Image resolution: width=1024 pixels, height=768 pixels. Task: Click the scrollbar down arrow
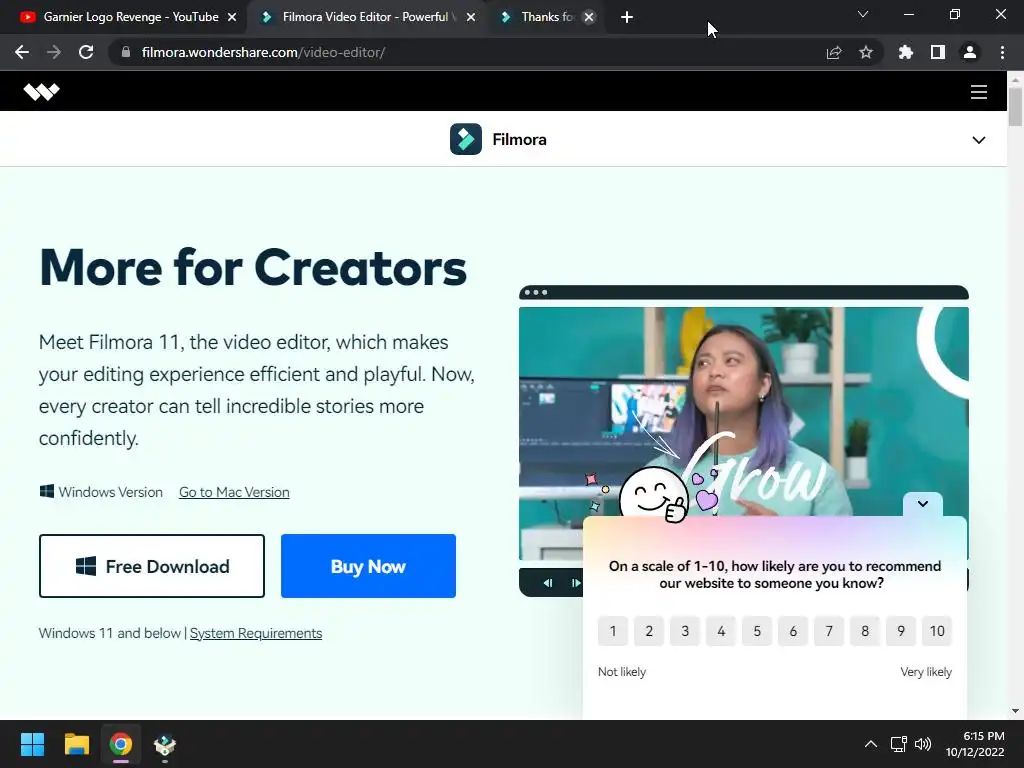tap(1015, 711)
